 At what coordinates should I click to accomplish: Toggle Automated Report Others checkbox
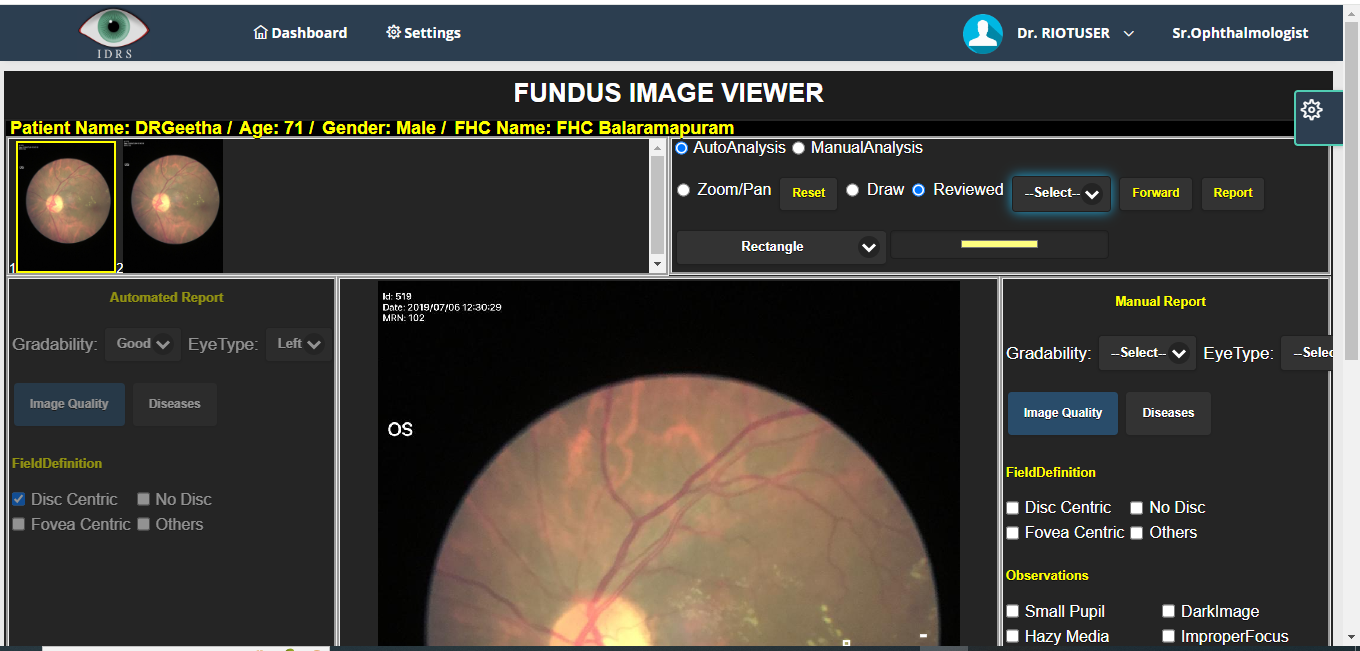pyautogui.click(x=144, y=524)
